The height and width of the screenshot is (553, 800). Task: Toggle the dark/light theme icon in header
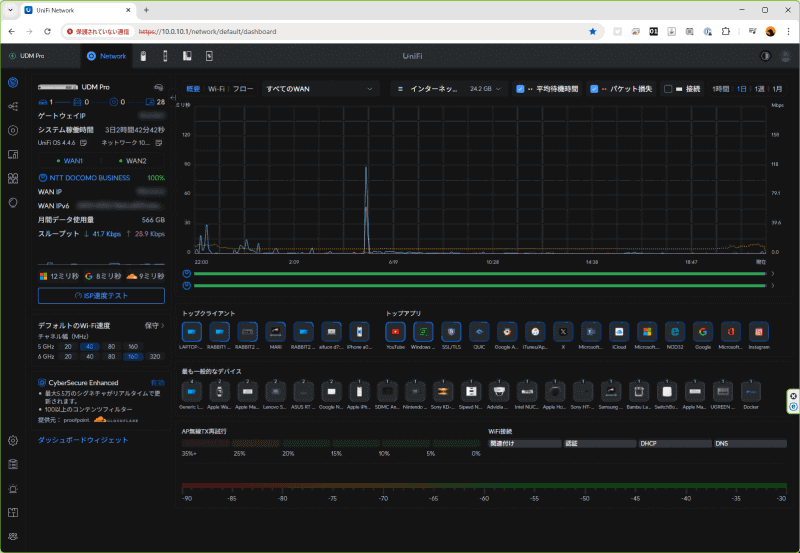765,56
